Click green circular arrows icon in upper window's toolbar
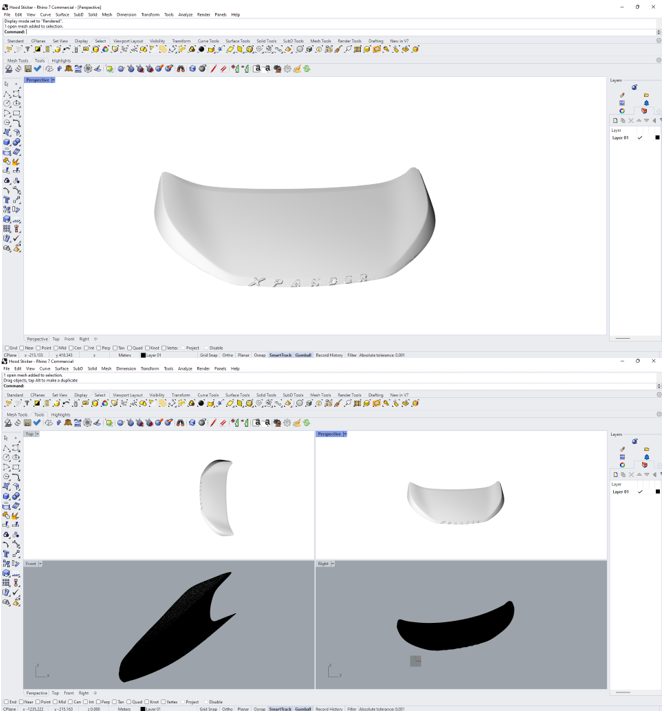 [307, 68]
